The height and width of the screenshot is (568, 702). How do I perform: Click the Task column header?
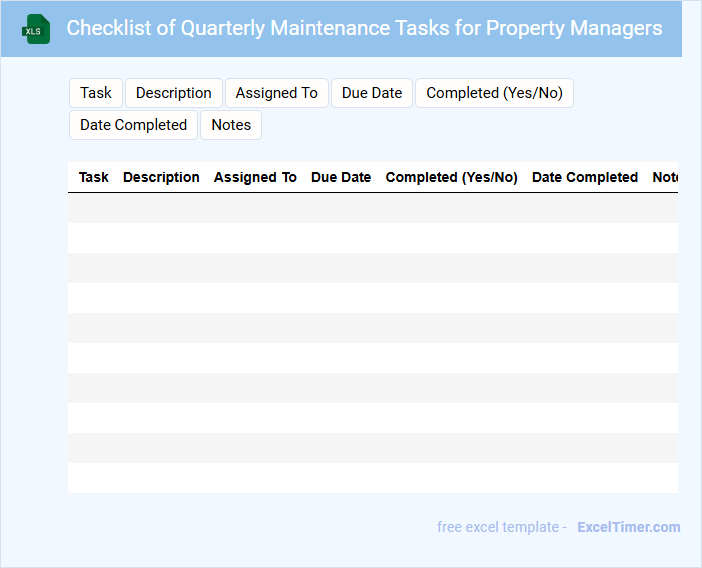tap(94, 177)
